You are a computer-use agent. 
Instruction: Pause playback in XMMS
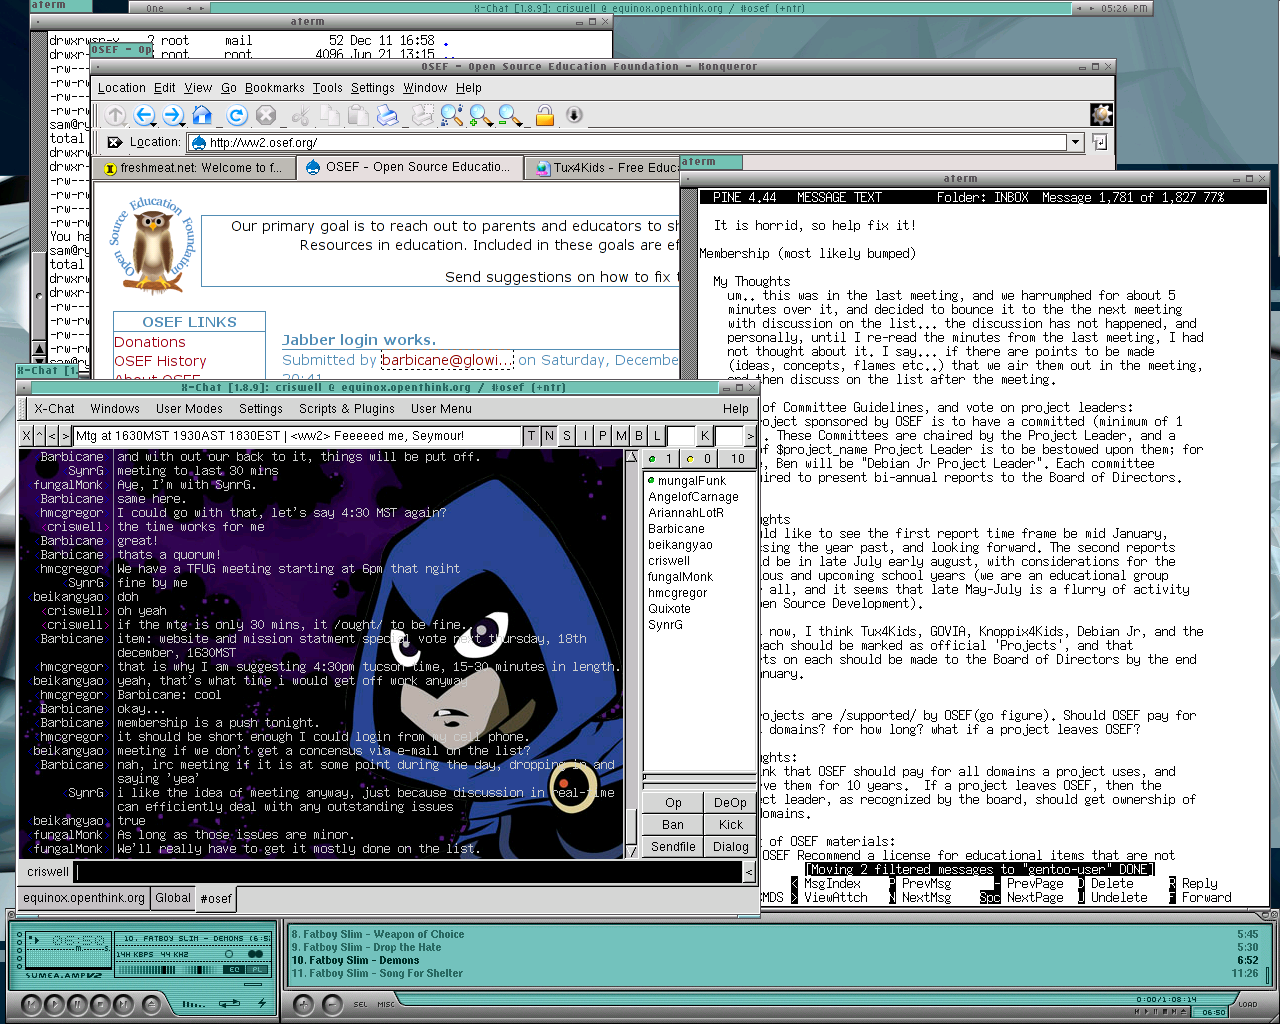pyautogui.click(x=78, y=1005)
